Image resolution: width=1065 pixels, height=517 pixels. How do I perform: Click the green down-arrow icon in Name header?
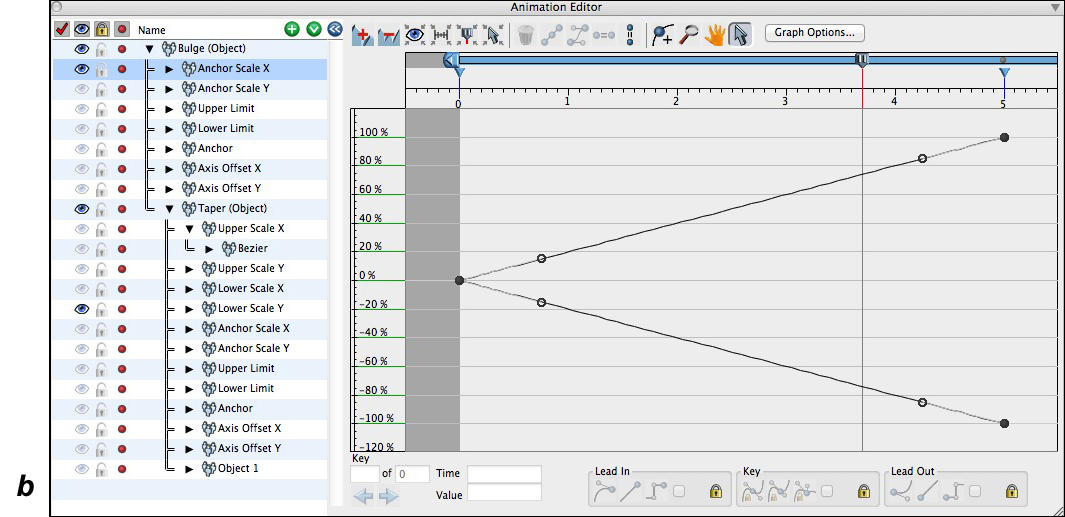(314, 29)
